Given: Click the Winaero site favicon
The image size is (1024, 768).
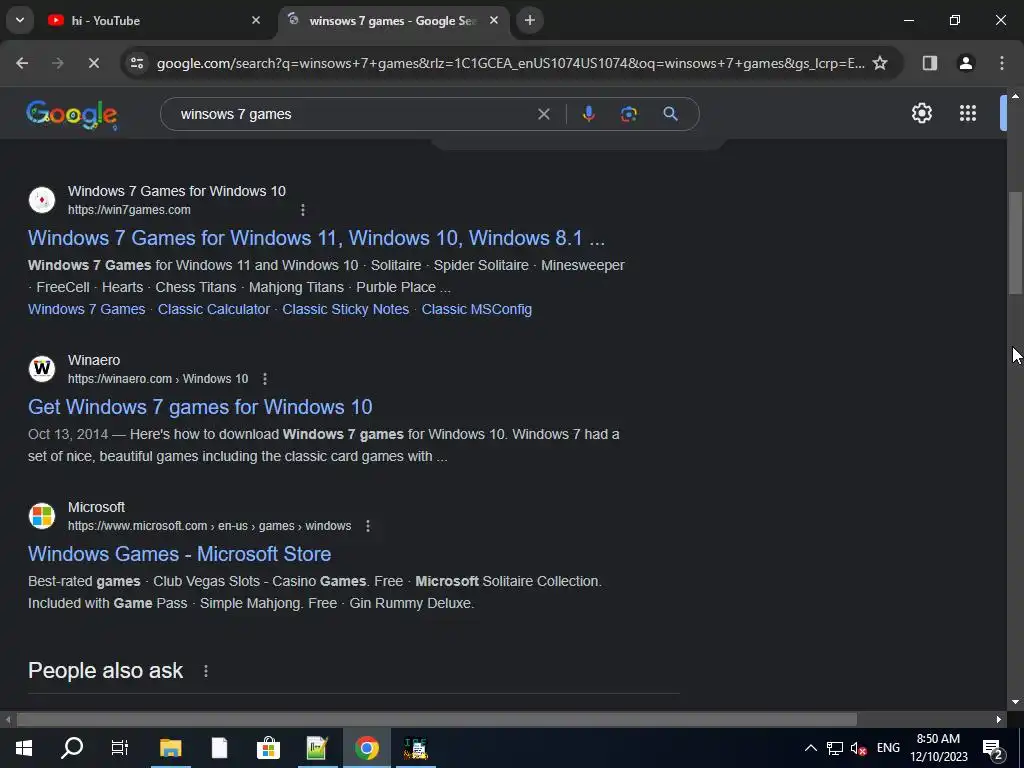Looking at the screenshot, I should coord(42,369).
